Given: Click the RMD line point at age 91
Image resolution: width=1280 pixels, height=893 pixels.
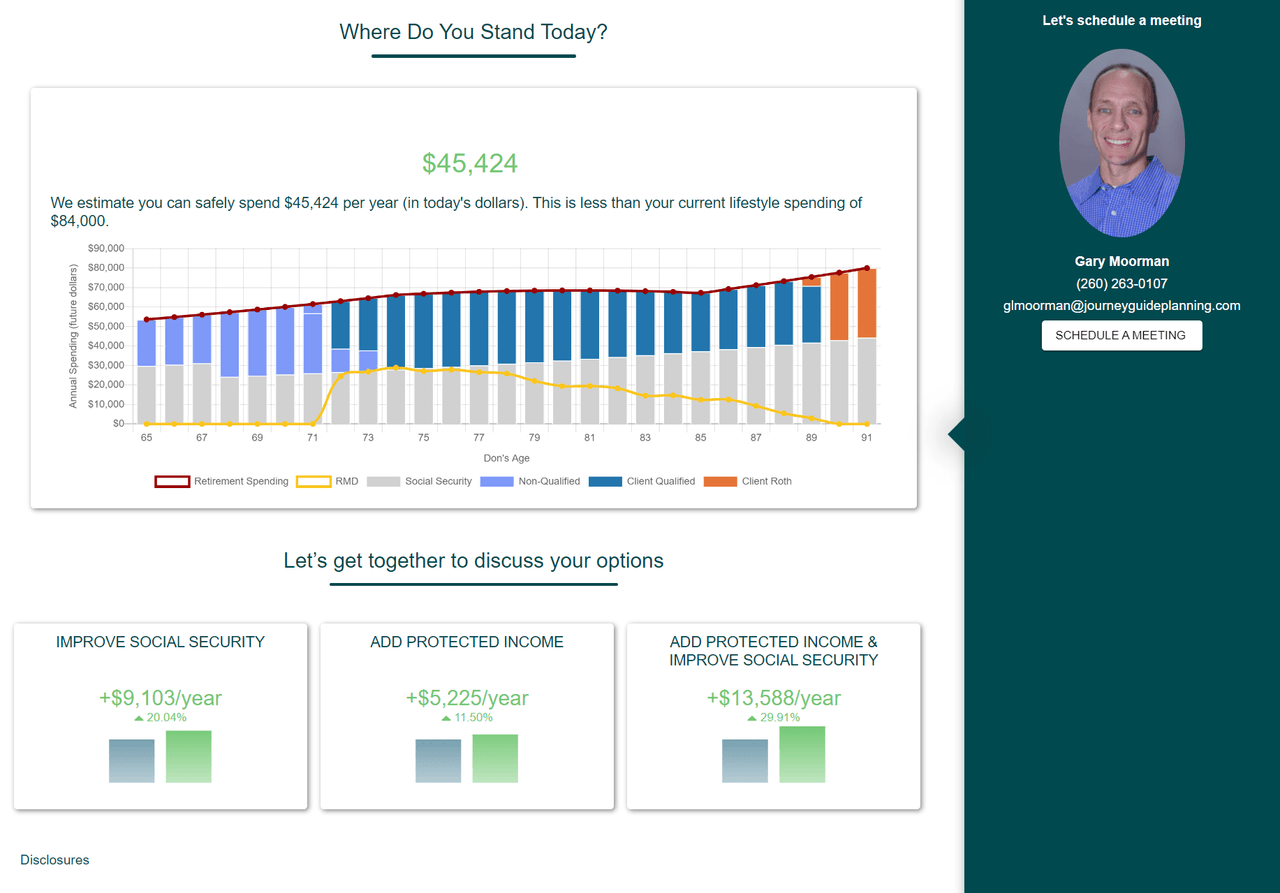Looking at the screenshot, I should click(867, 424).
